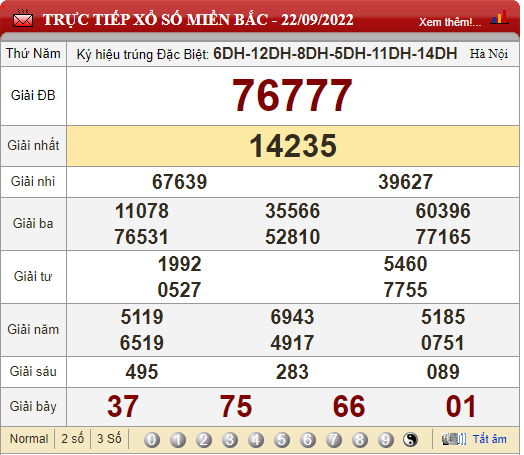This screenshot has height=455, width=524.
Task: Select digit filter ball 0
Action: click(x=152, y=440)
